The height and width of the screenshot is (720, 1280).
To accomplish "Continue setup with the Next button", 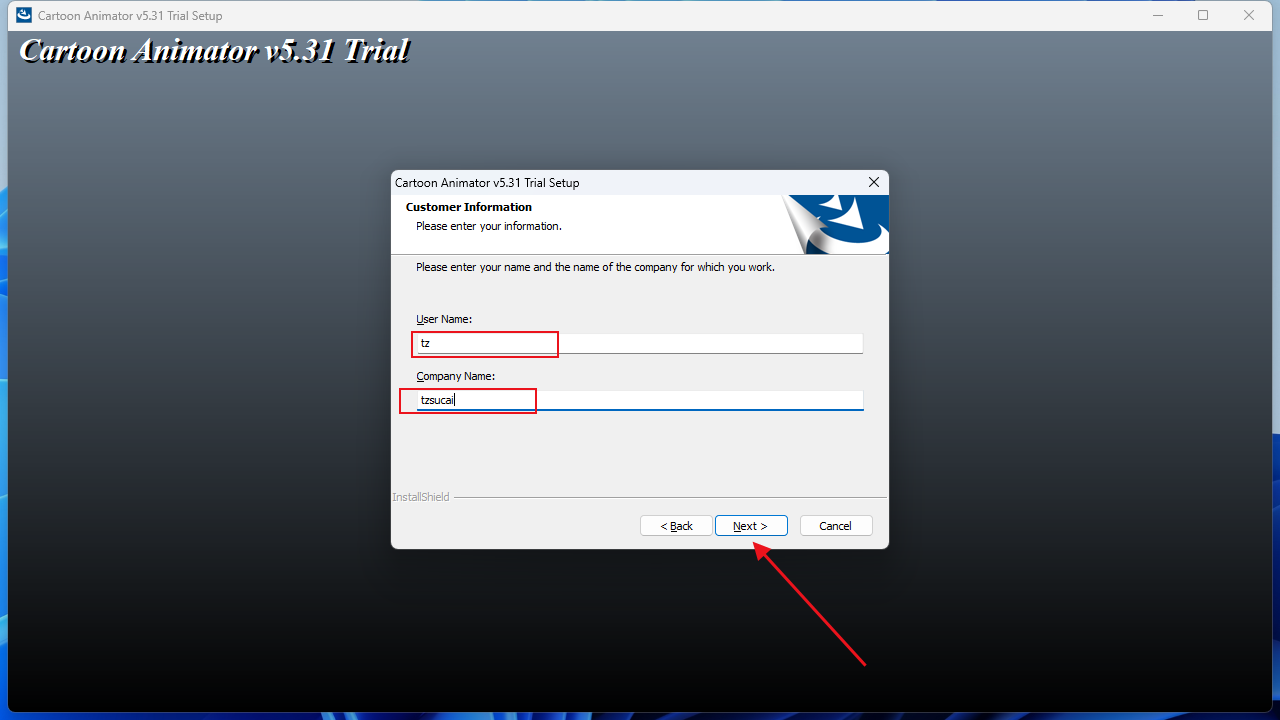I will 751,526.
